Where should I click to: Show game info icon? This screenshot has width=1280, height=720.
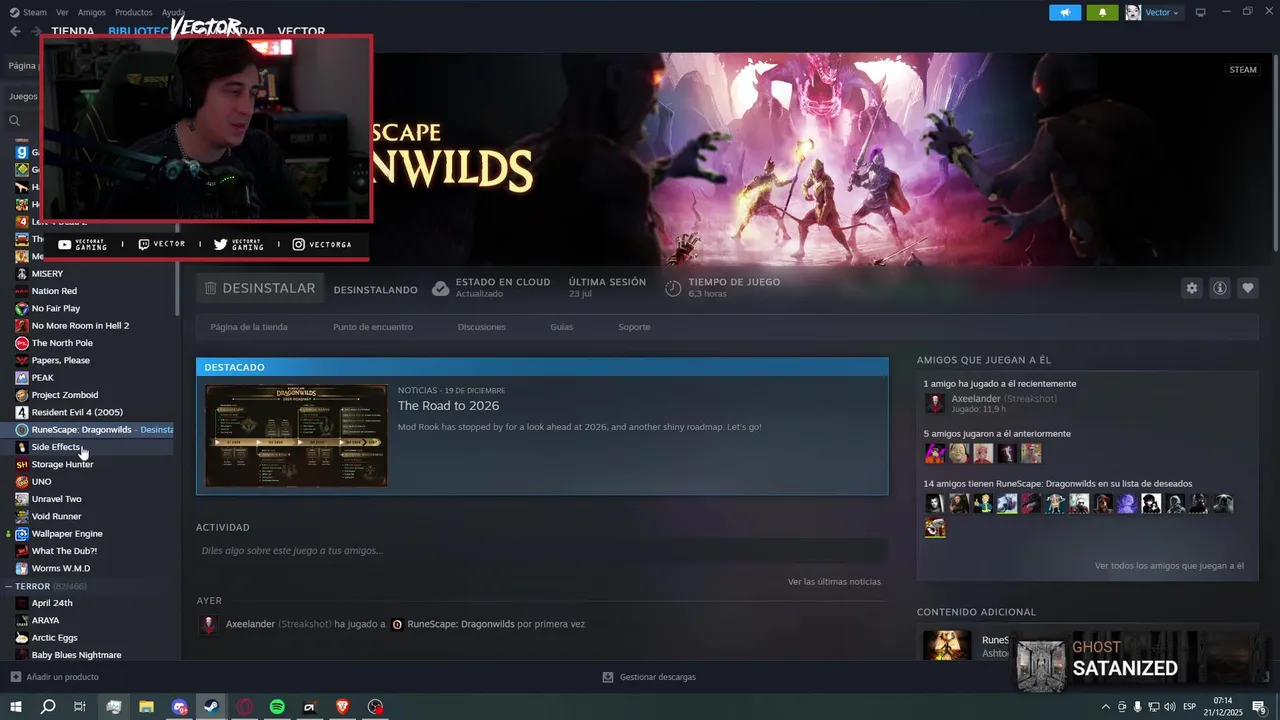[1220, 288]
